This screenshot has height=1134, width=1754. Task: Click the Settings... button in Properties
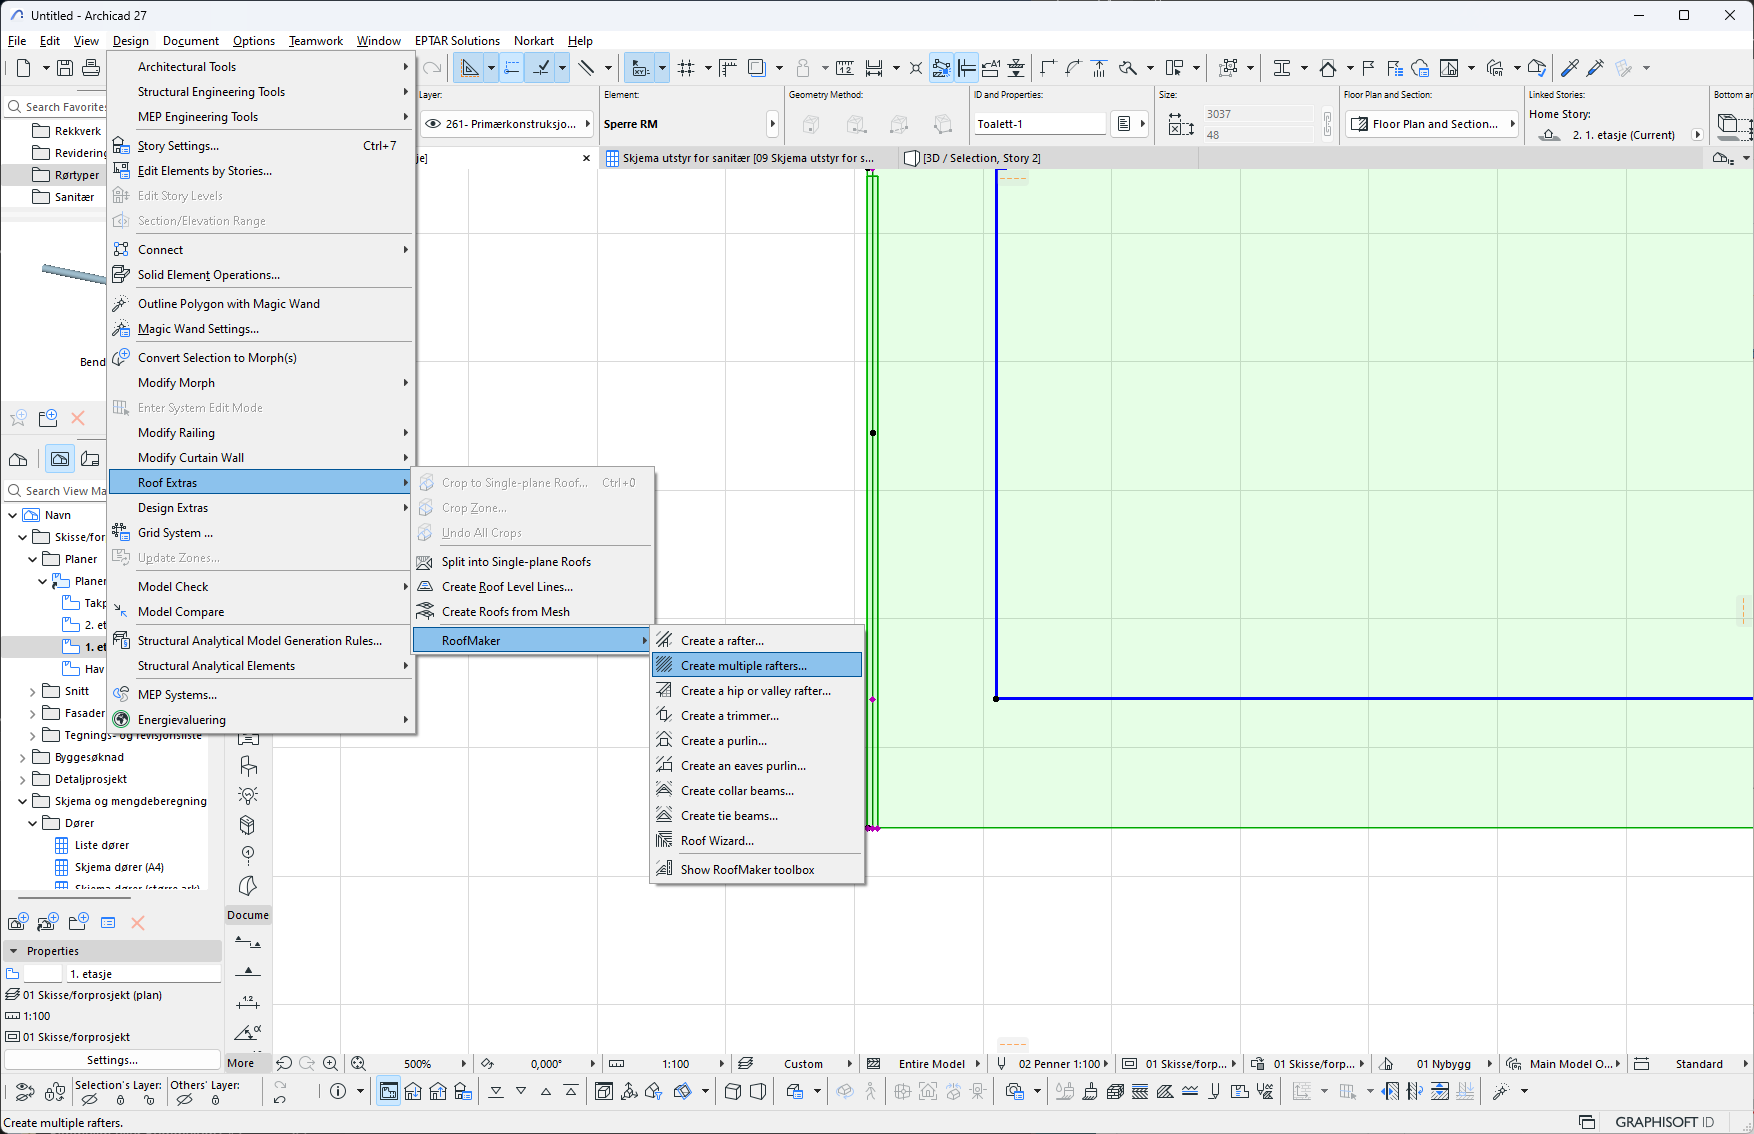coord(112,1060)
